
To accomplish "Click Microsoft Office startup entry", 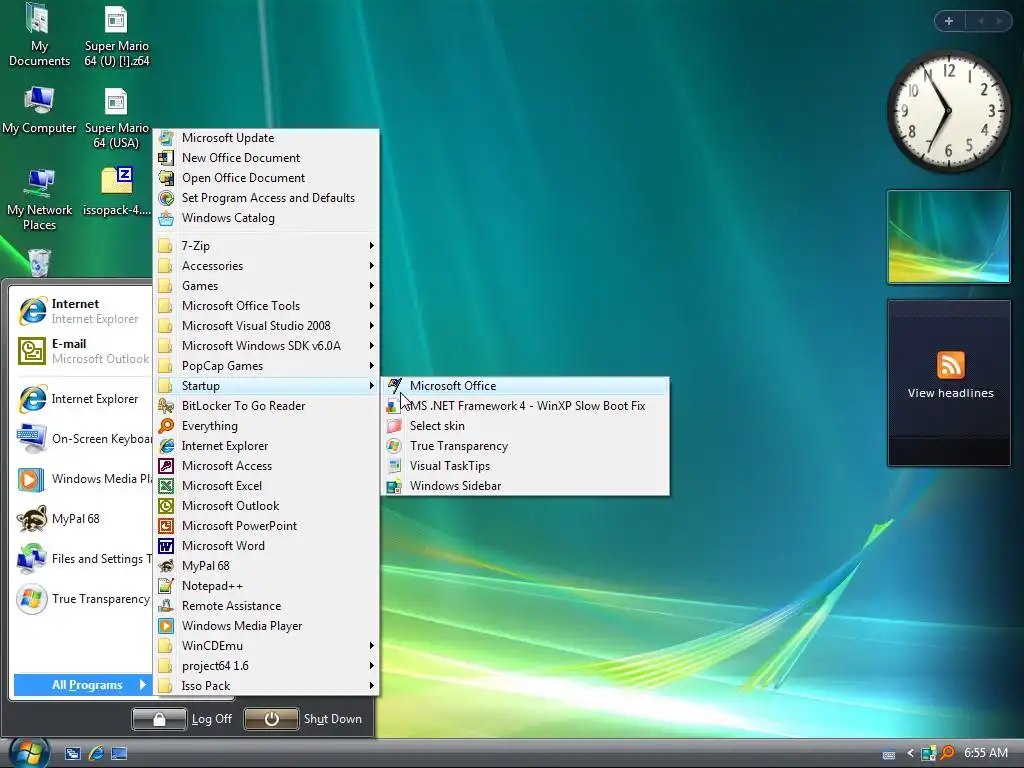I will pyautogui.click(x=526, y=386).
